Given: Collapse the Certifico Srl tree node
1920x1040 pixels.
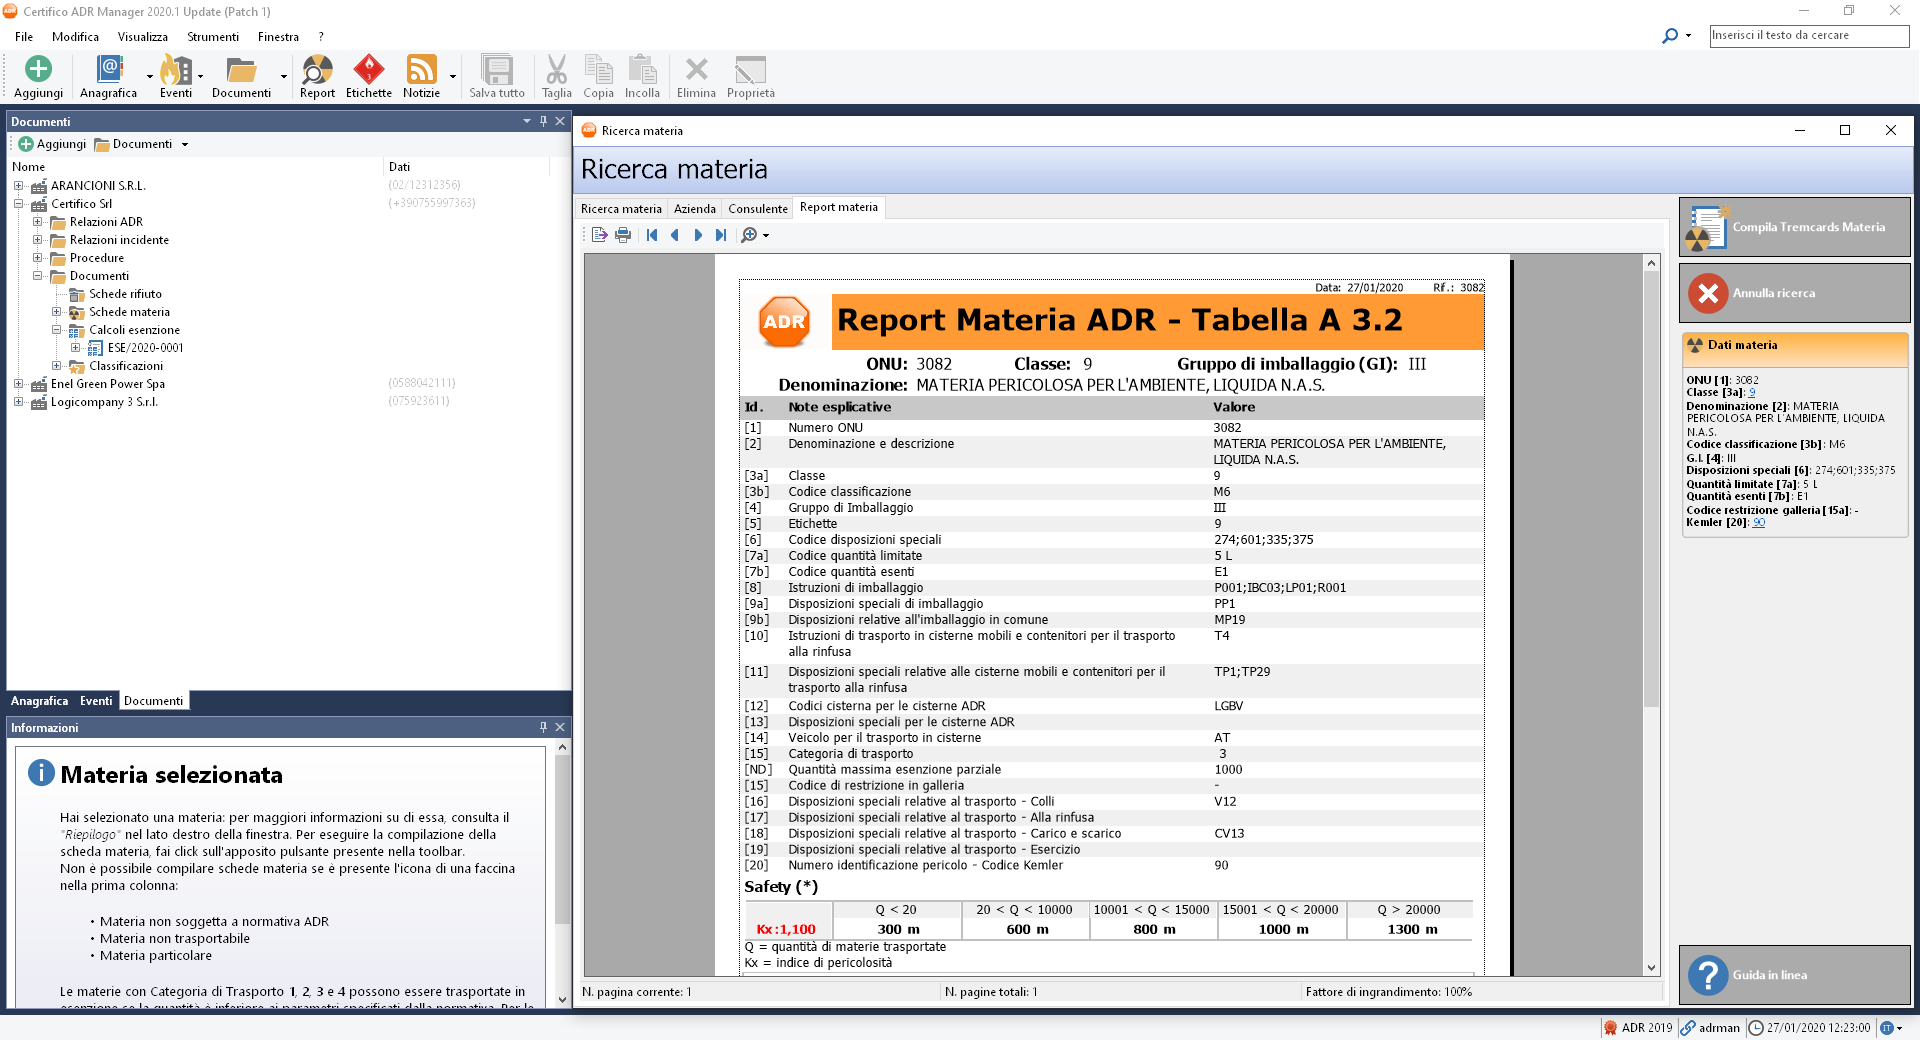Looking at the screenshot, I should tap(18, 204).
